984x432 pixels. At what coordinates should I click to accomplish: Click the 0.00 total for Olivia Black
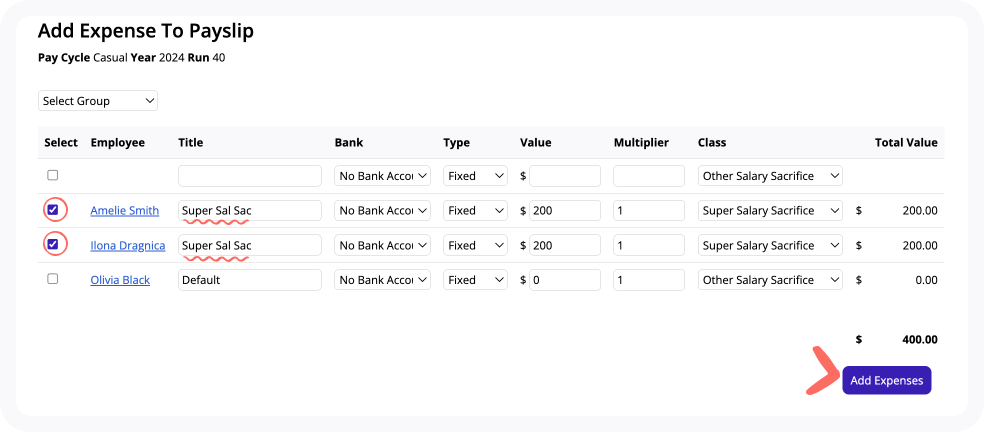coord(926,280)
